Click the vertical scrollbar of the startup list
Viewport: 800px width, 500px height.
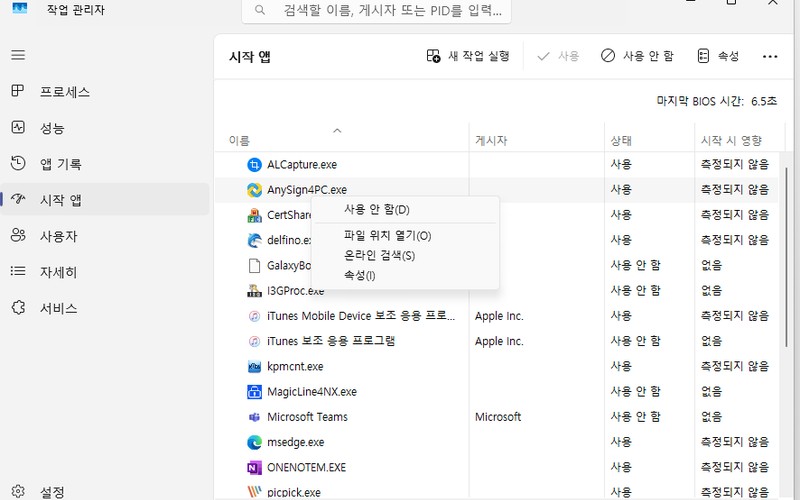pyautogui.click(x=786, y=258)
